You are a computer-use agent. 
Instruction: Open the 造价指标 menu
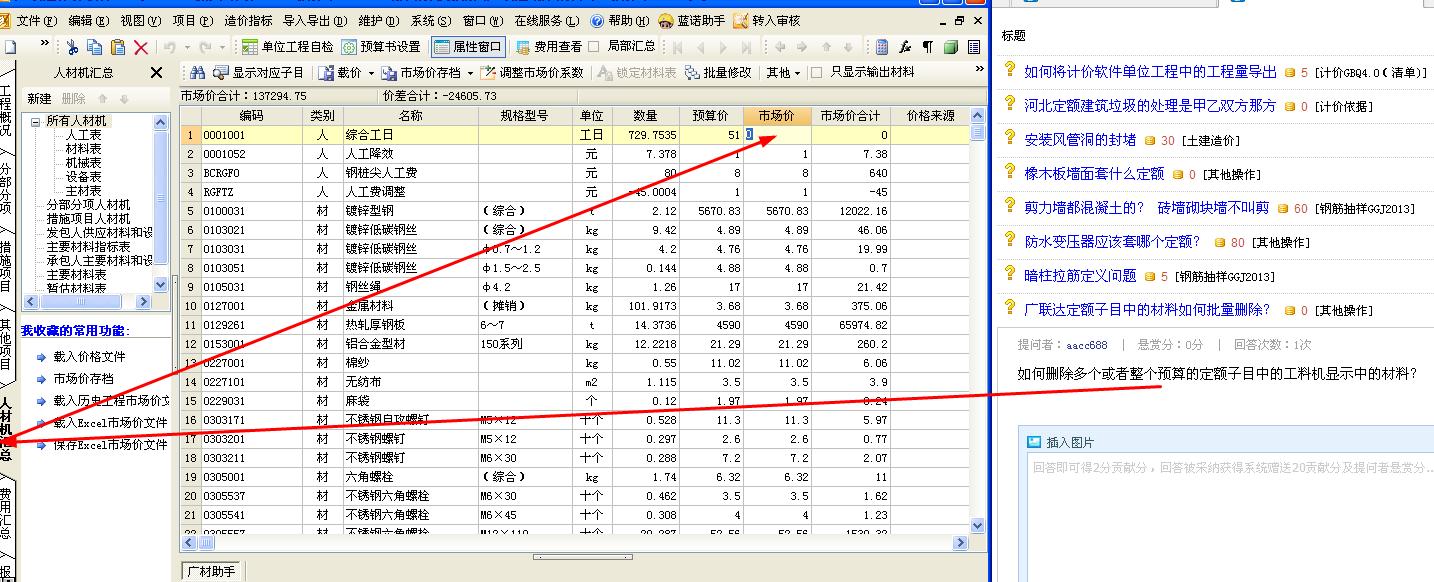pyautogui.click(x=248, y=20)
